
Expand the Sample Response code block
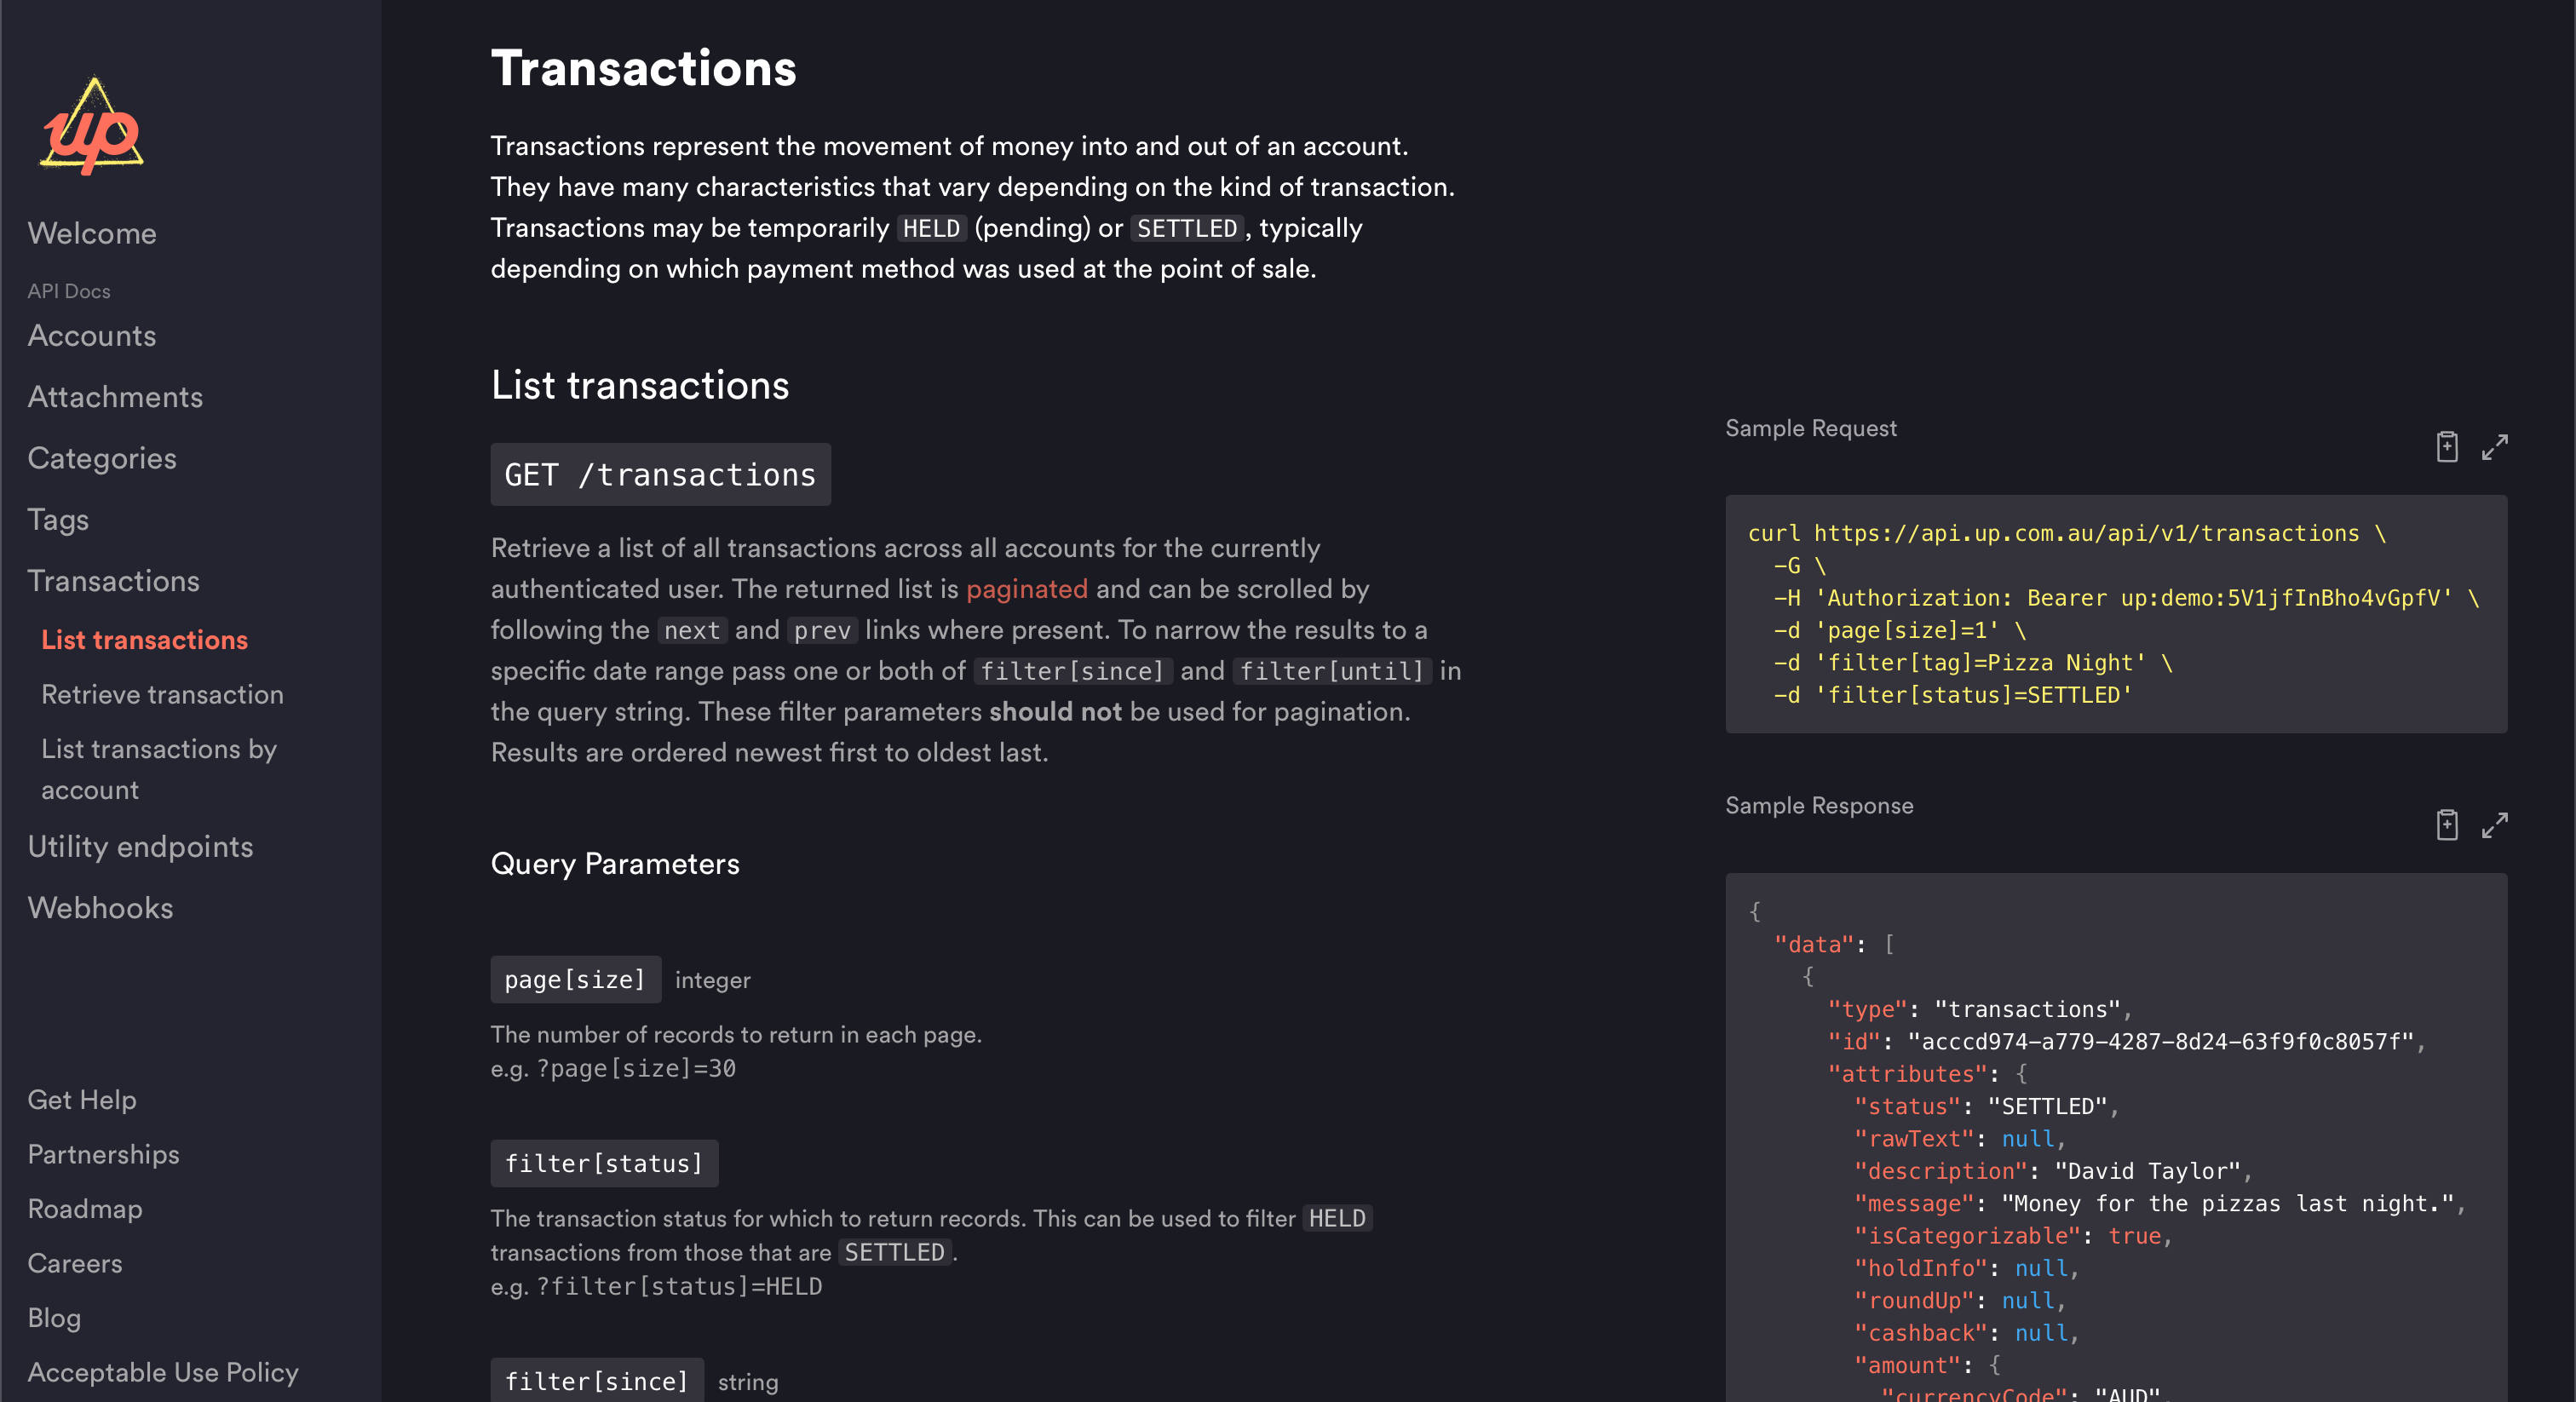(2494, 824)
